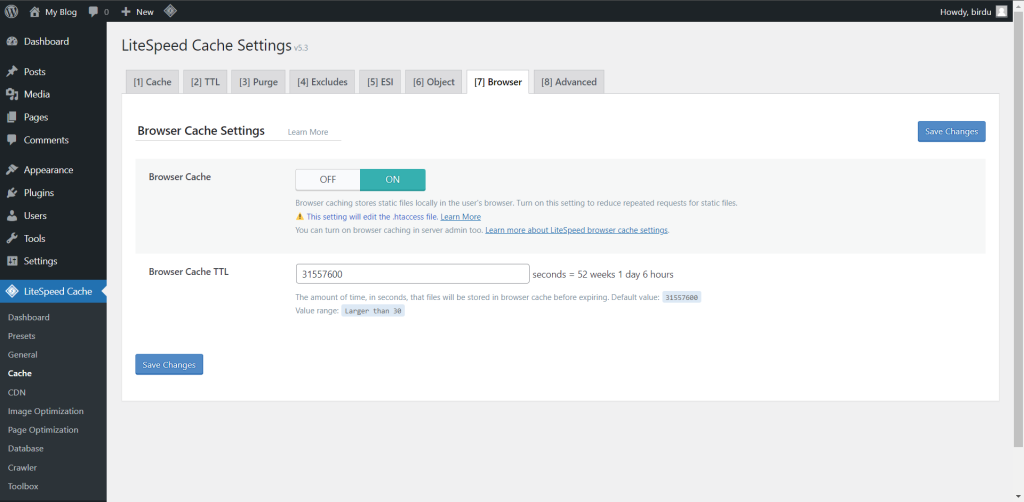The height and width of the screenshot is (502, 1024).
Task: Open Learn More beside Browser Cache Settings
Action: pos(308,132)
